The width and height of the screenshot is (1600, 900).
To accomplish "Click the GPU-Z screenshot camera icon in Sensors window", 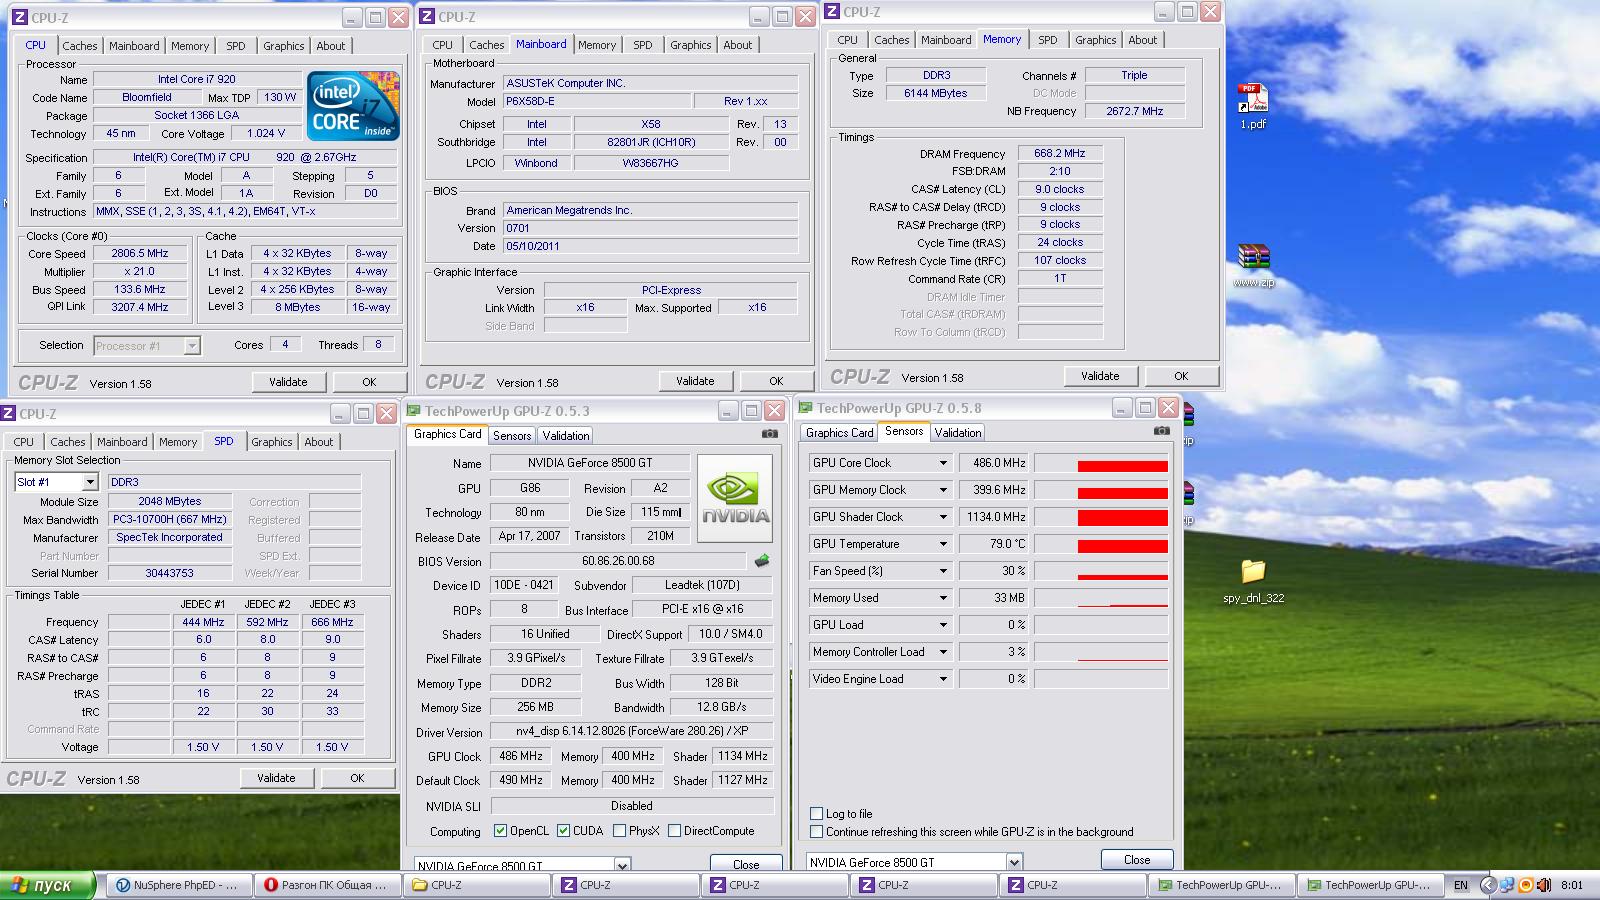I will [x=1161, y=431].
